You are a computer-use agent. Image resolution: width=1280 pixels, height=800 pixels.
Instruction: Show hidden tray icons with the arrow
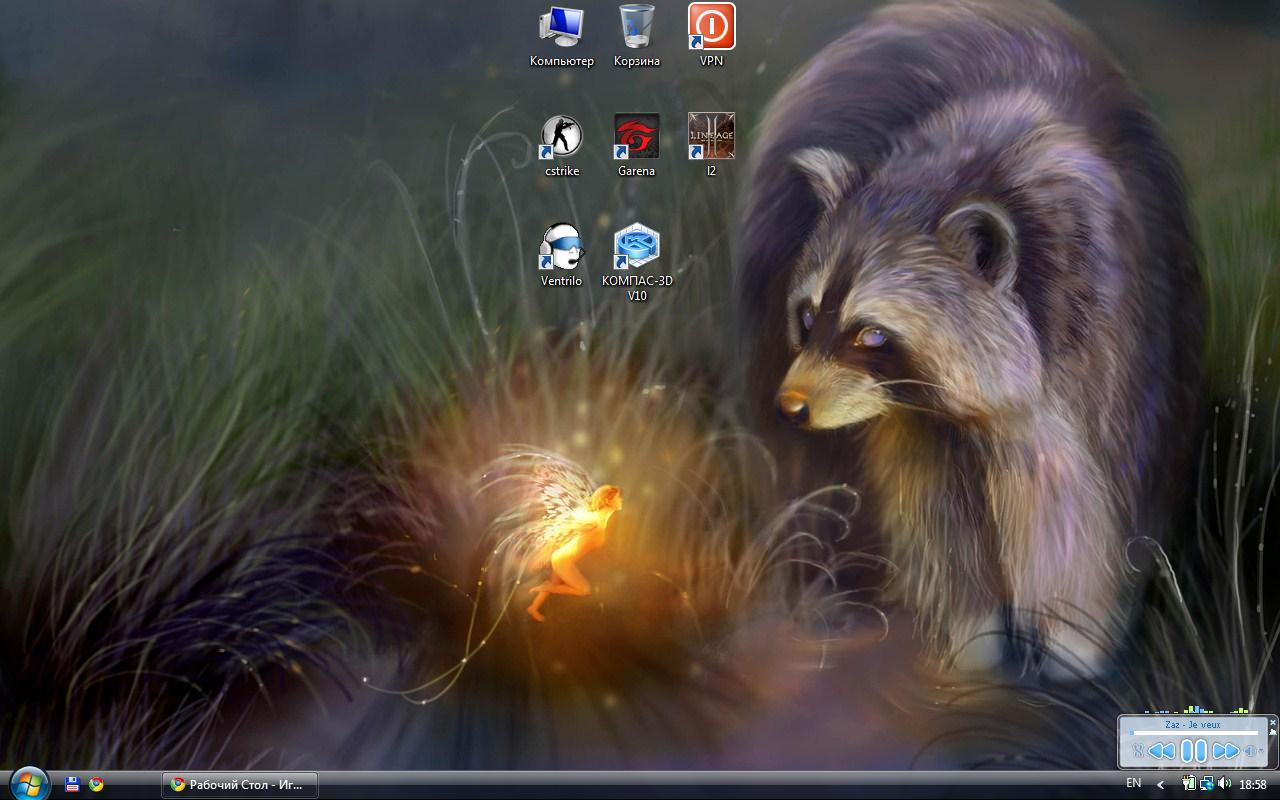pyautogui.click(x=1161, y=785)
